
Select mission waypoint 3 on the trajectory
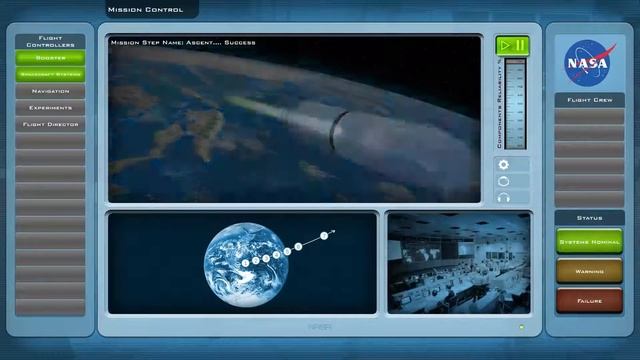coord(266,258)
